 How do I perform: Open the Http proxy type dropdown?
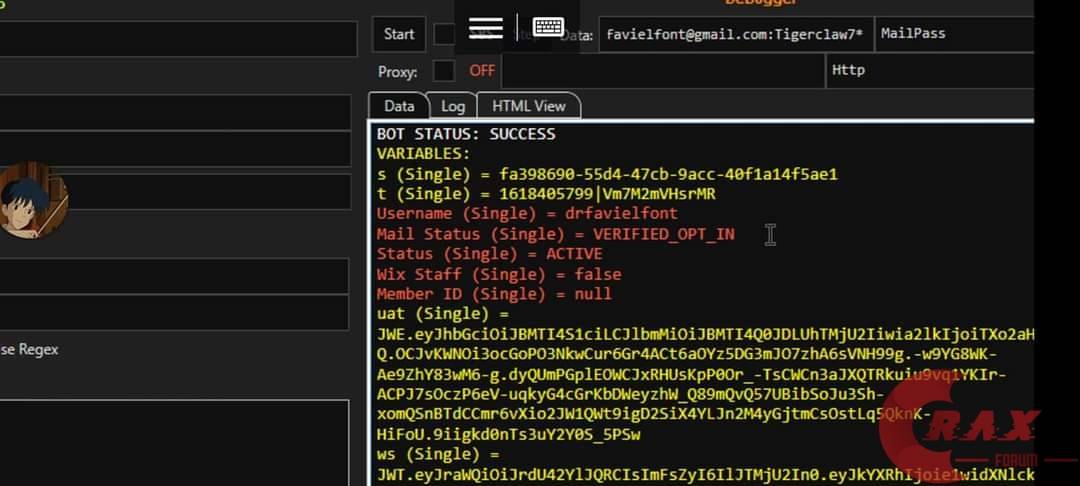pyautogui.click(x=930, y=70)
